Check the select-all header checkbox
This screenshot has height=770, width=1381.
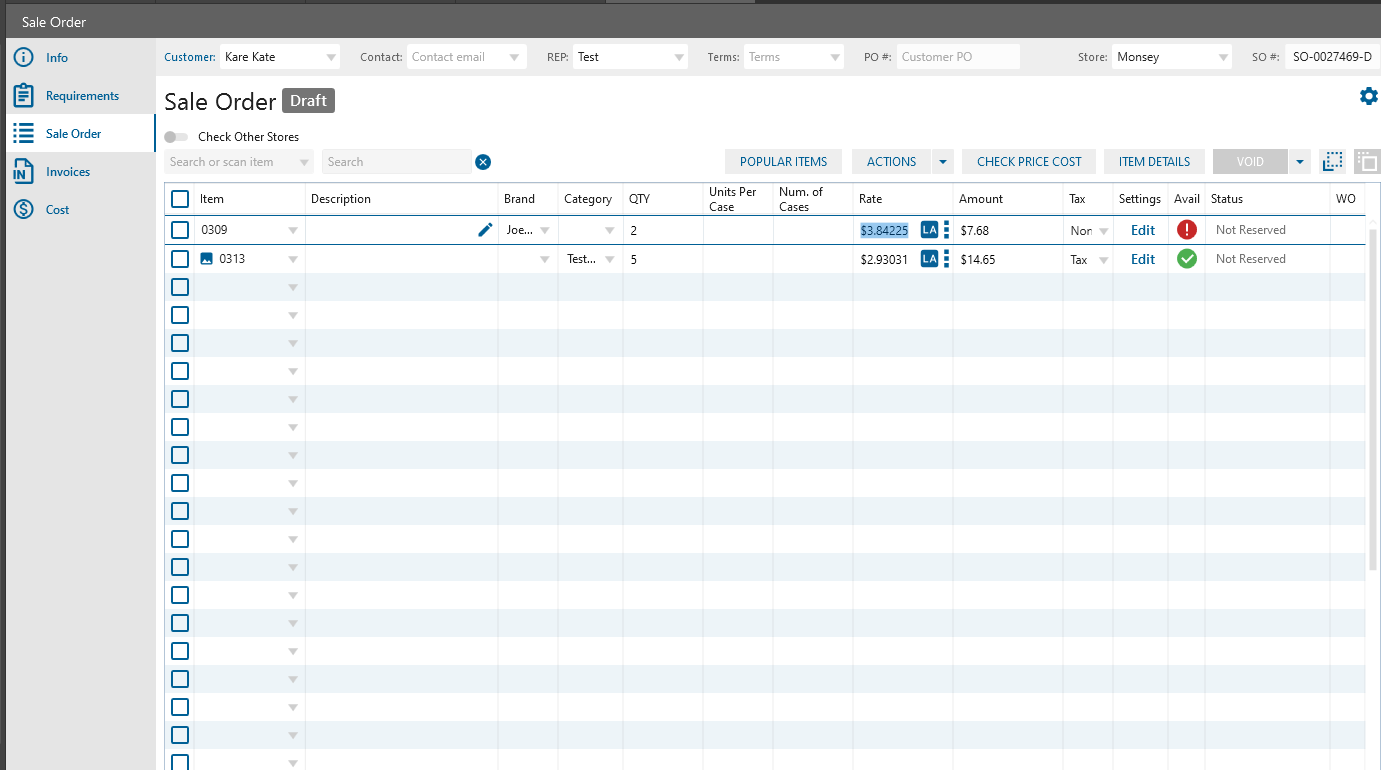pyautogui.click(x=180, y=199)
